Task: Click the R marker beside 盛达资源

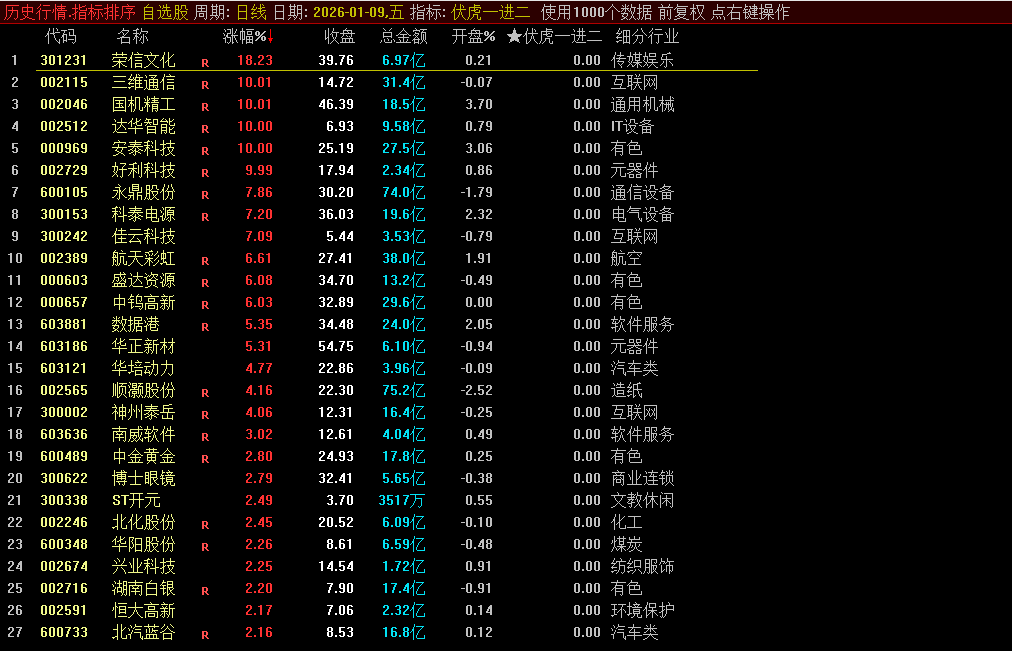Action: (x=205, y=283)
